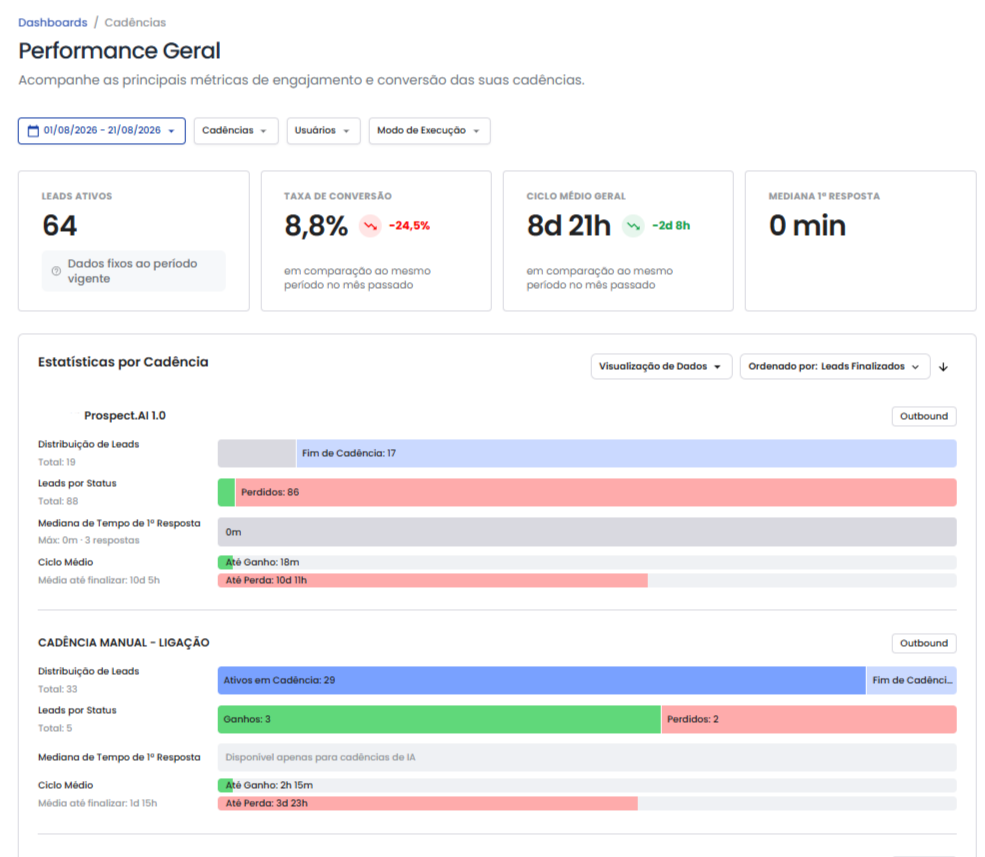The height and width of the screenshot is (857, 985).
Task: Click the Outbound tag for CADÊNCIA MANUAL - LIGAÇÃO
Action: pyautogui.click(x=924, y=643)
